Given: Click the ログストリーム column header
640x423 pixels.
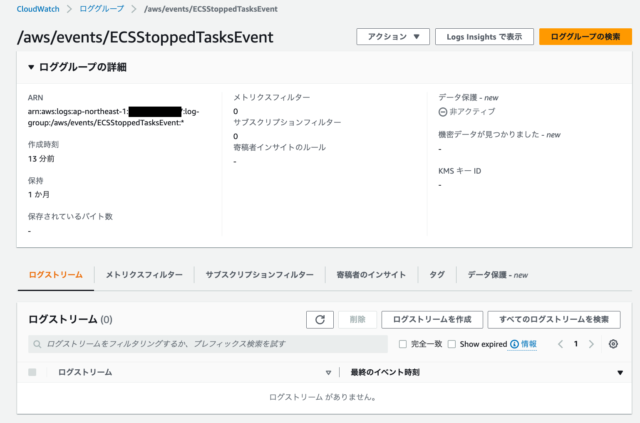Looking at the screenshot, I should click(x=85, y=372).
